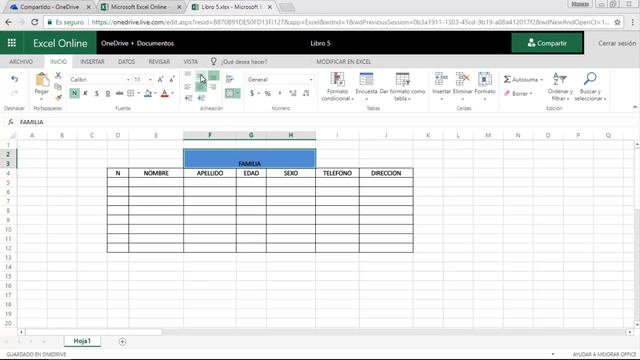Image resolution: width=640 pixels, height=360 pixels.
Task: Cut selection with the scissors icon
Action: click(x=58, y=76)
